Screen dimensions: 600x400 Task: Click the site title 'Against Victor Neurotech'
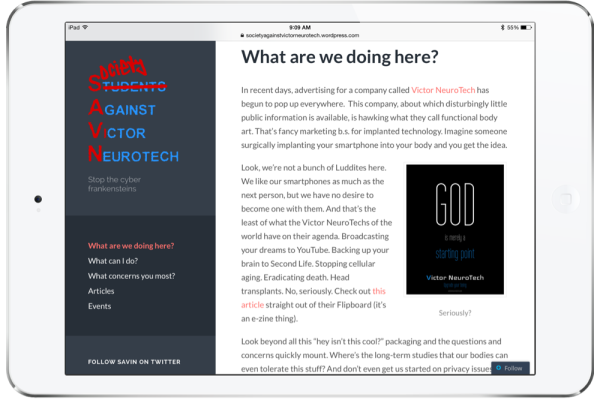(133, 111)
